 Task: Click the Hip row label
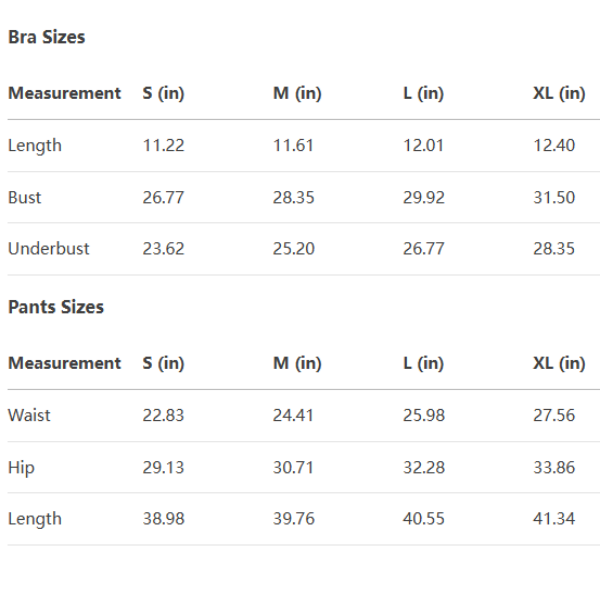pos(21,467)
